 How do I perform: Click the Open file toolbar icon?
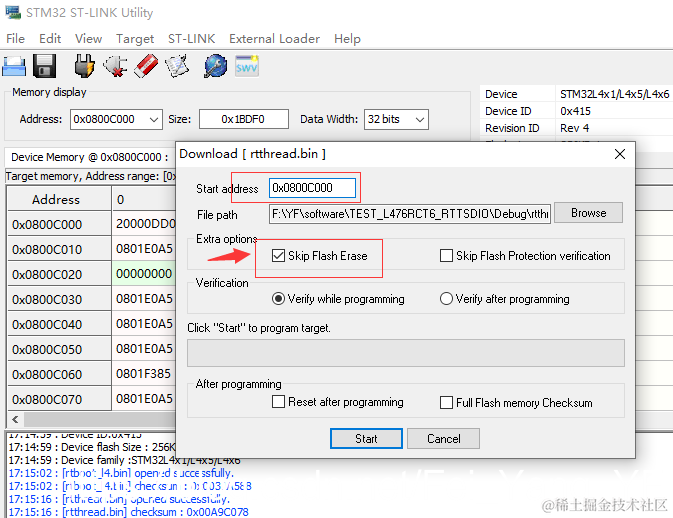[x=14, y=66]
